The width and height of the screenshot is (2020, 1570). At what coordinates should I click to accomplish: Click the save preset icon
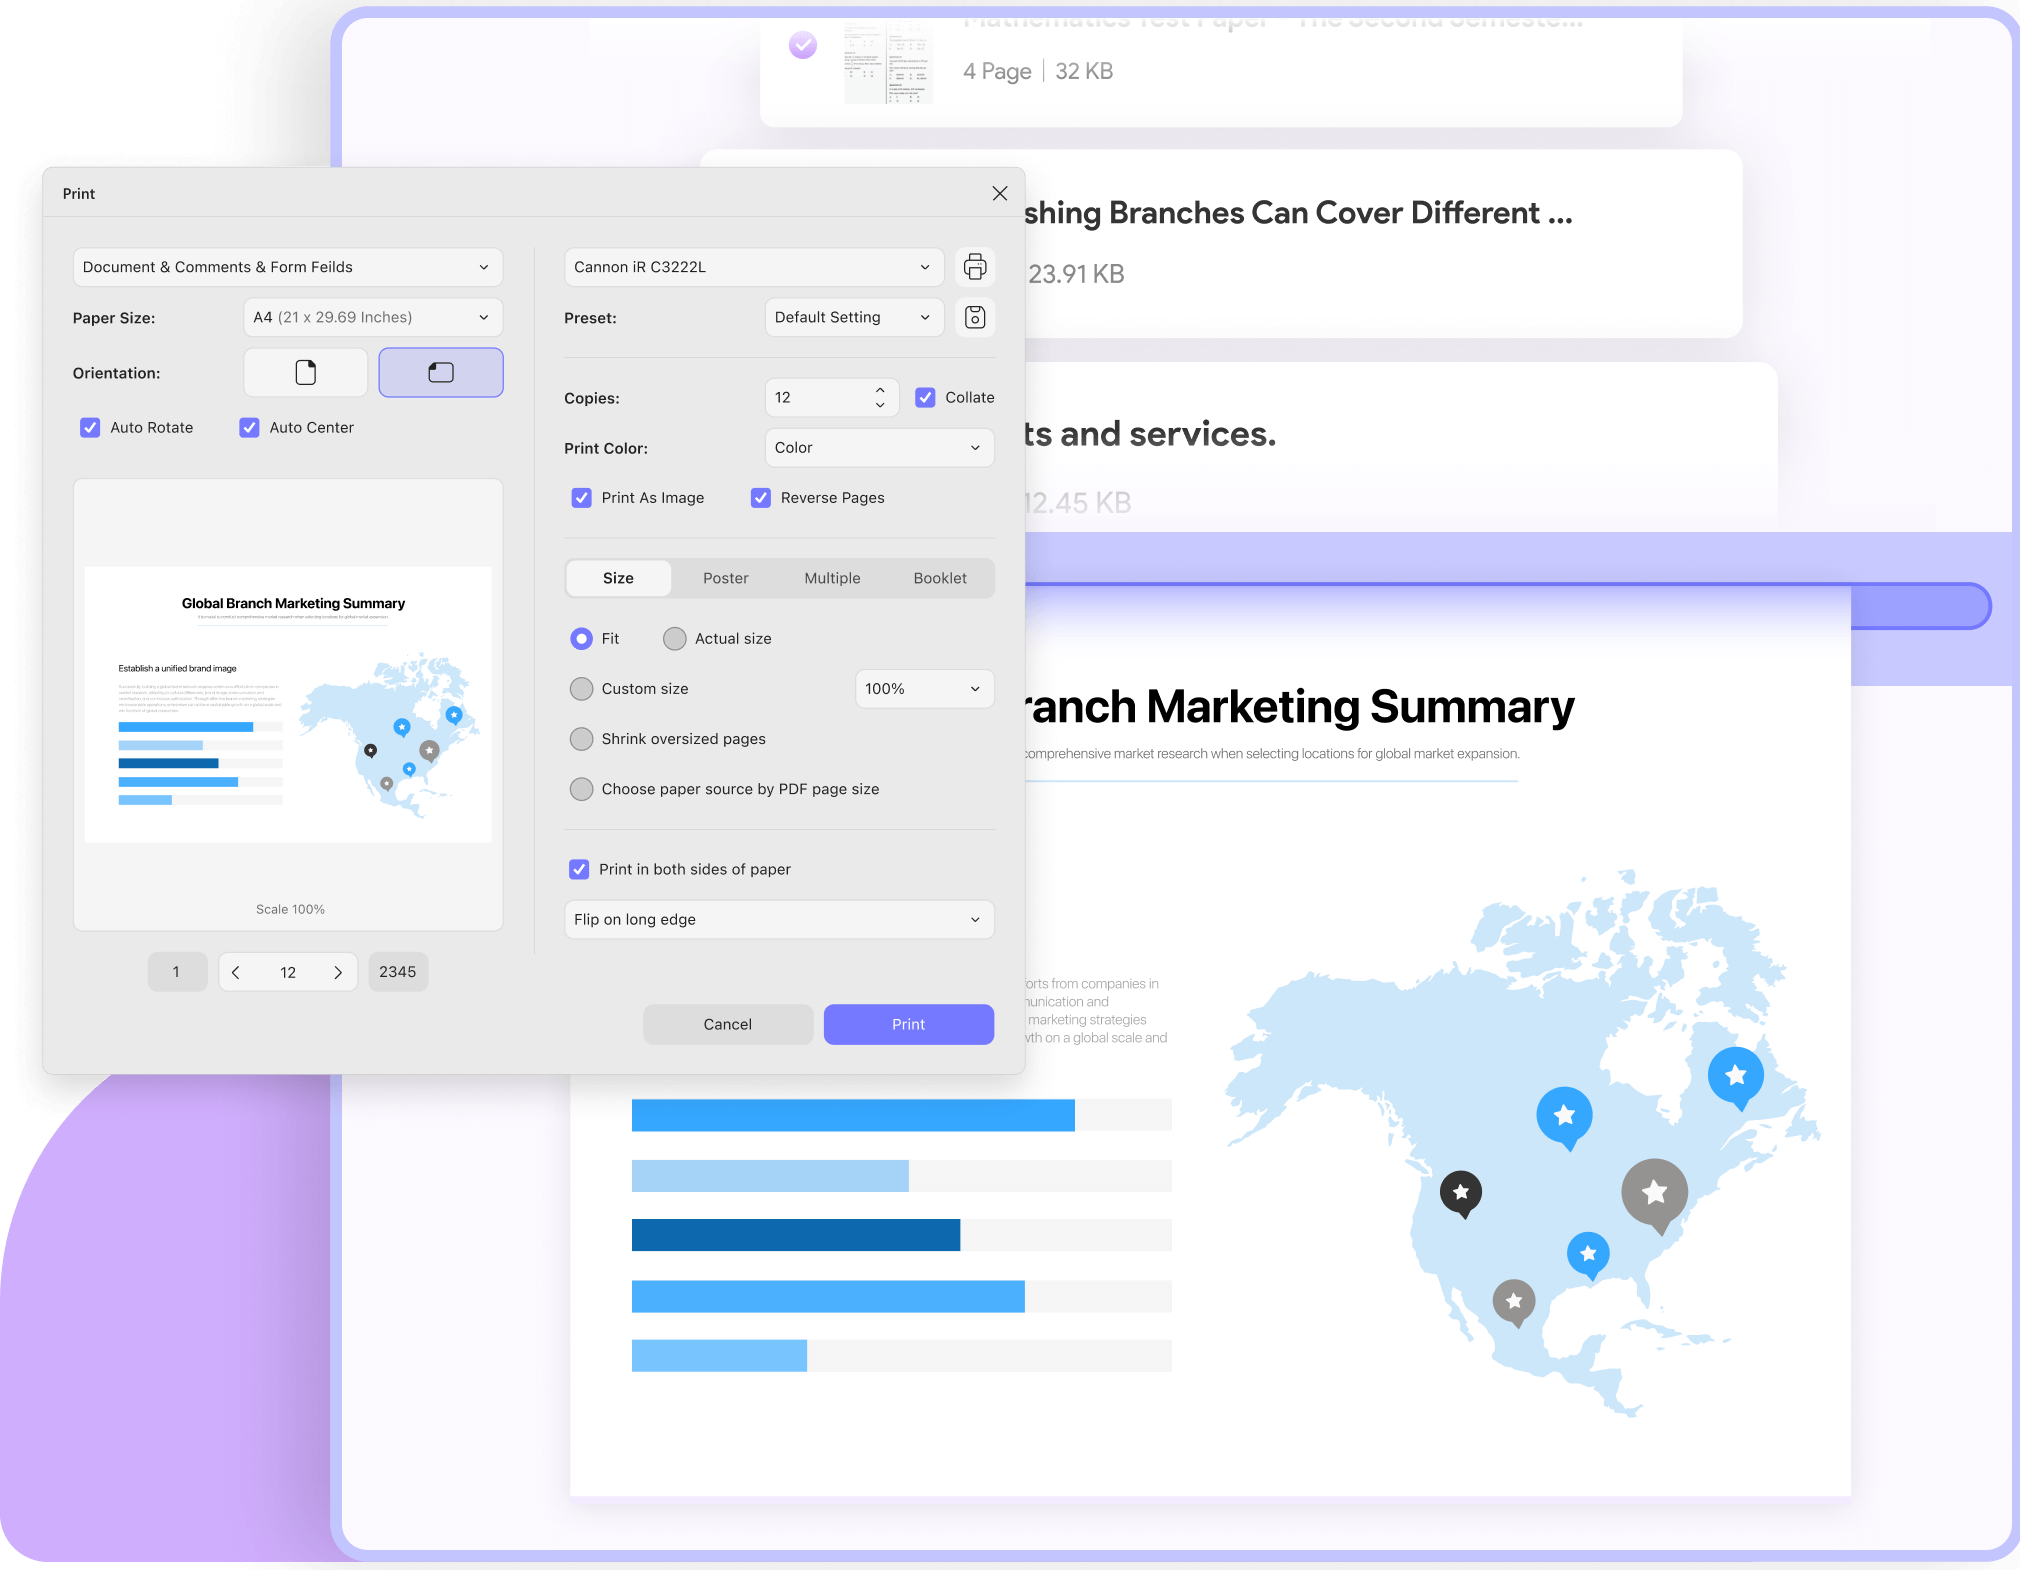pos(974,318)
